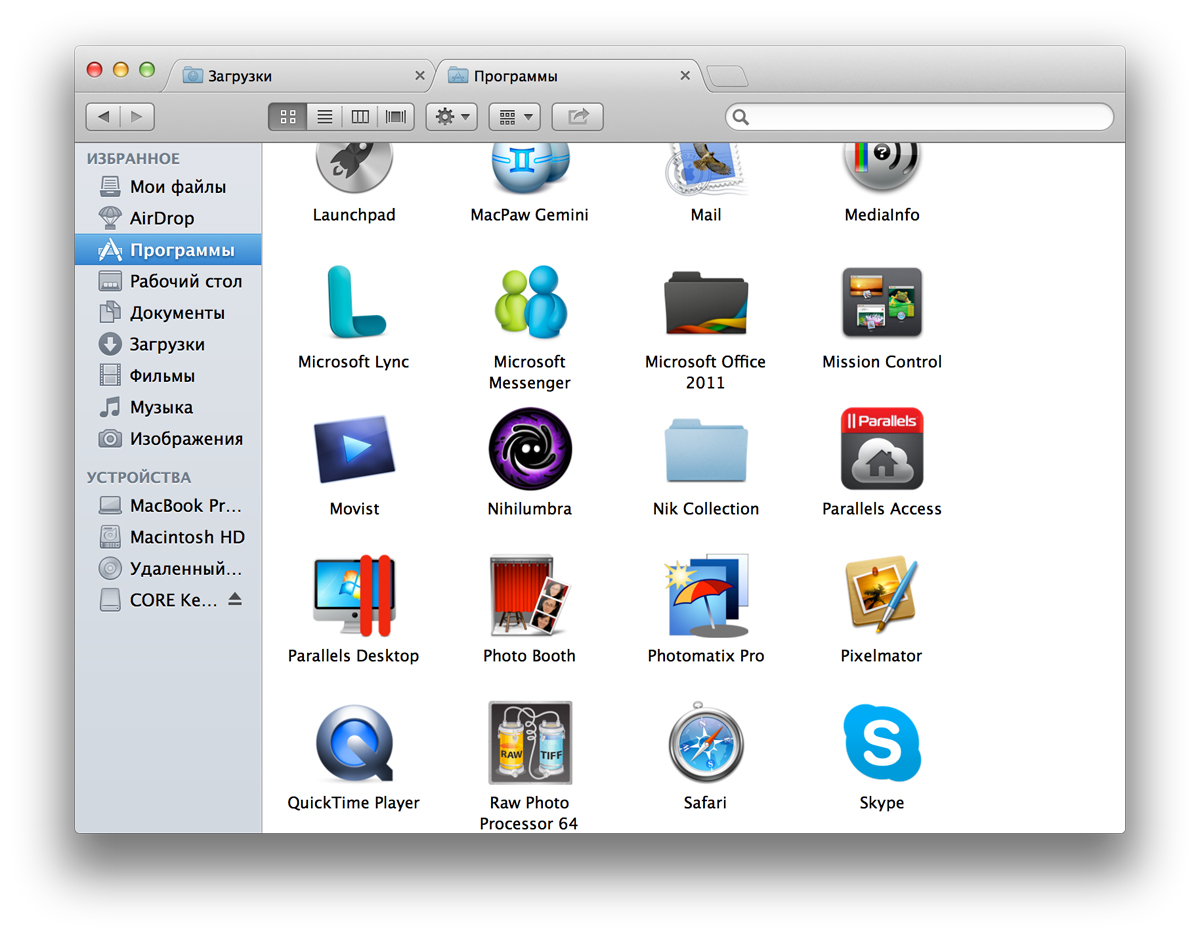Select the Mail app icon

[705, 167]
